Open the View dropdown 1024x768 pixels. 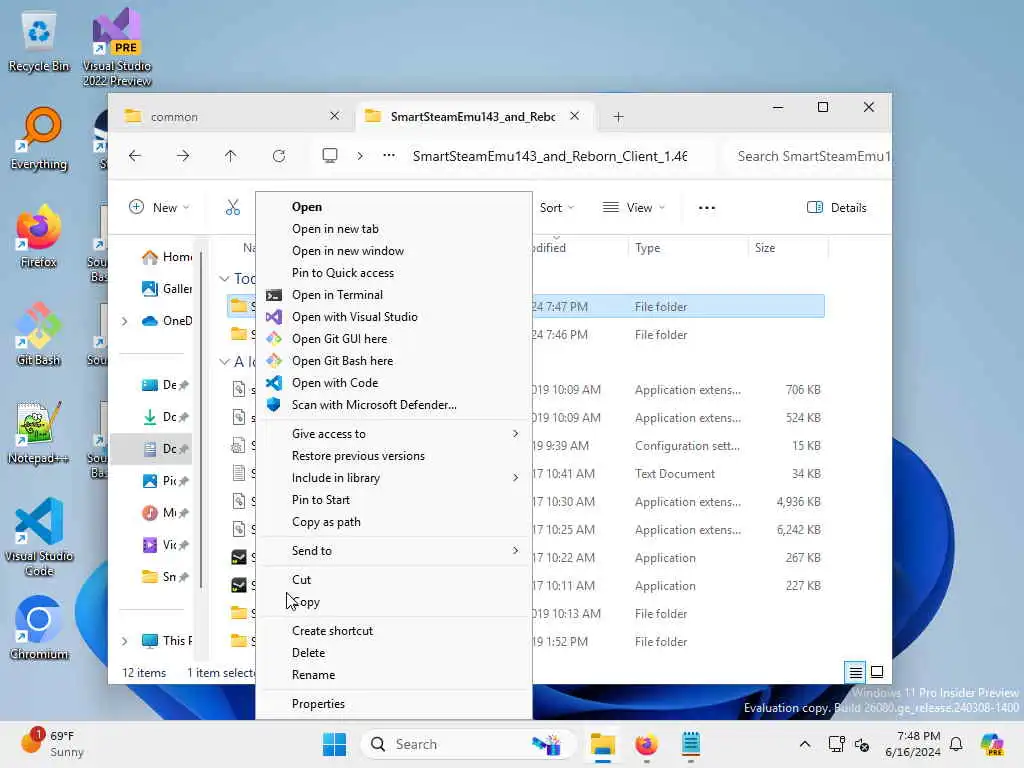633,208
